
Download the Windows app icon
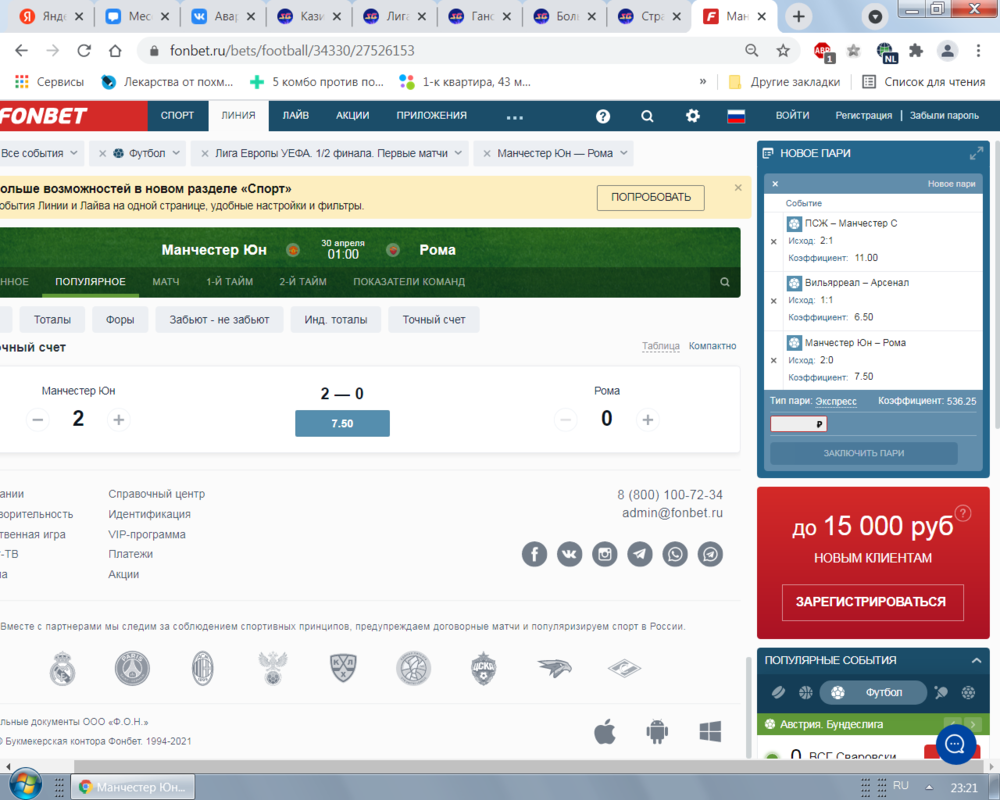710,731
